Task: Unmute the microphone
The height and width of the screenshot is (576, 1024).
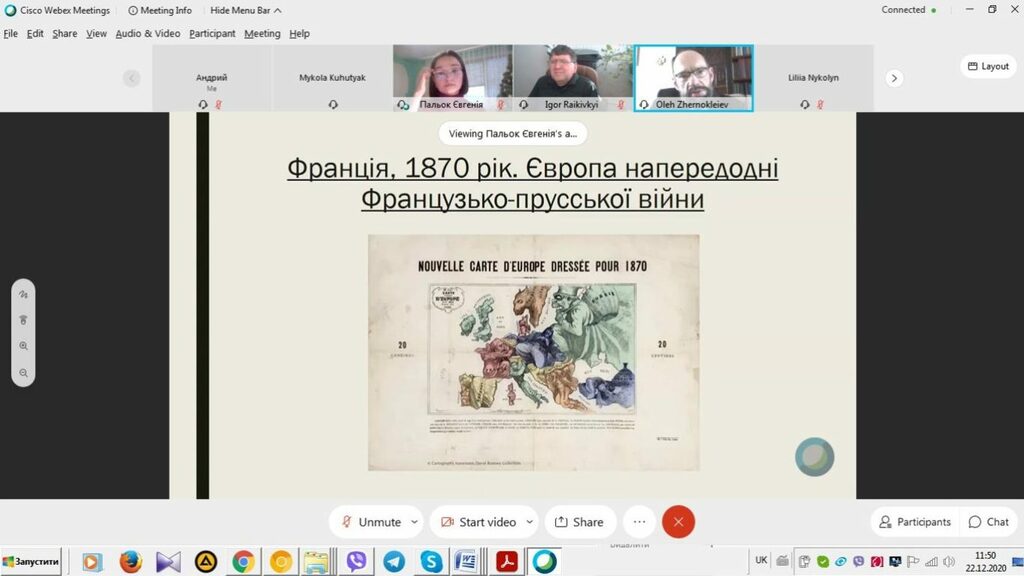Action: (x=370, y=522)
